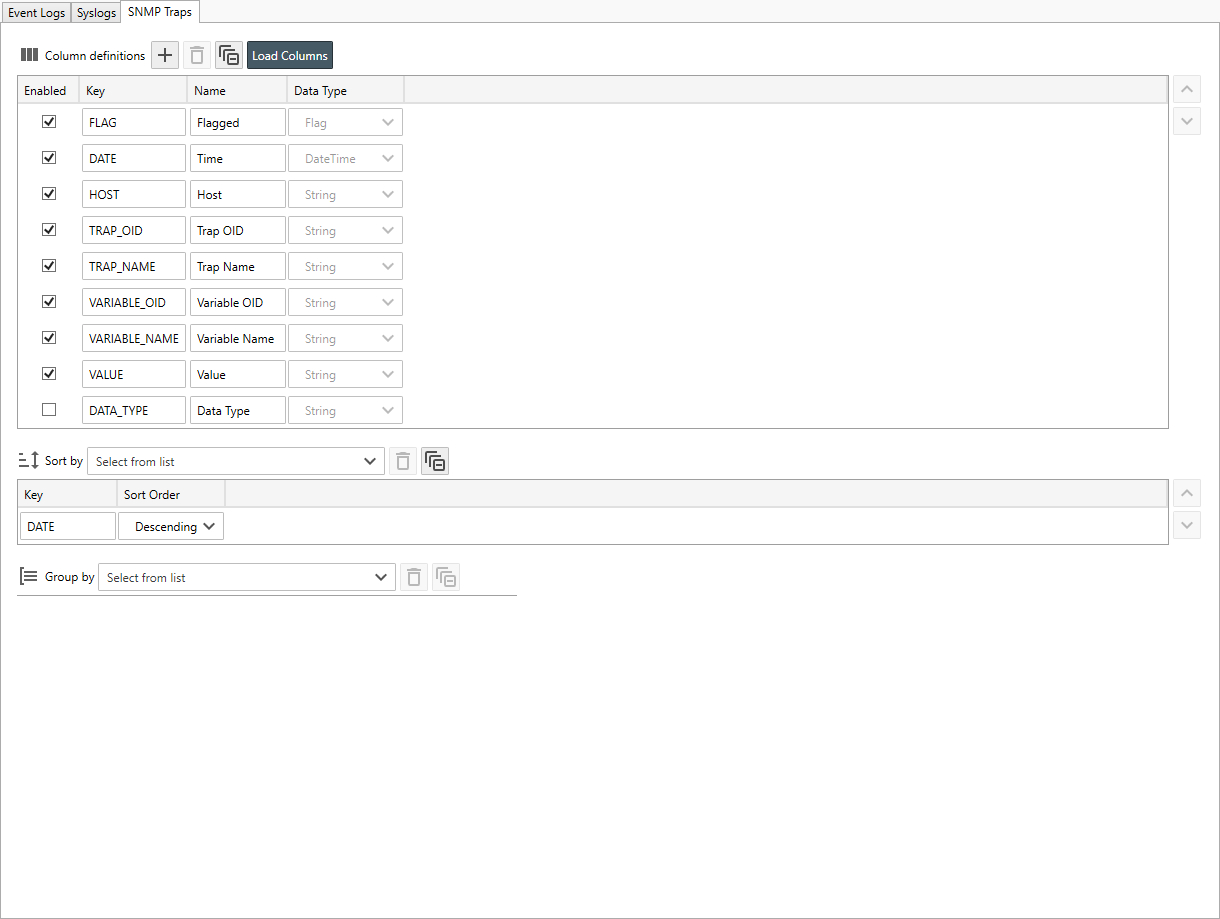1220x919 pixels.
Task: Uncheck the FLAG column checkbox
Action: [x=49, y=122]
